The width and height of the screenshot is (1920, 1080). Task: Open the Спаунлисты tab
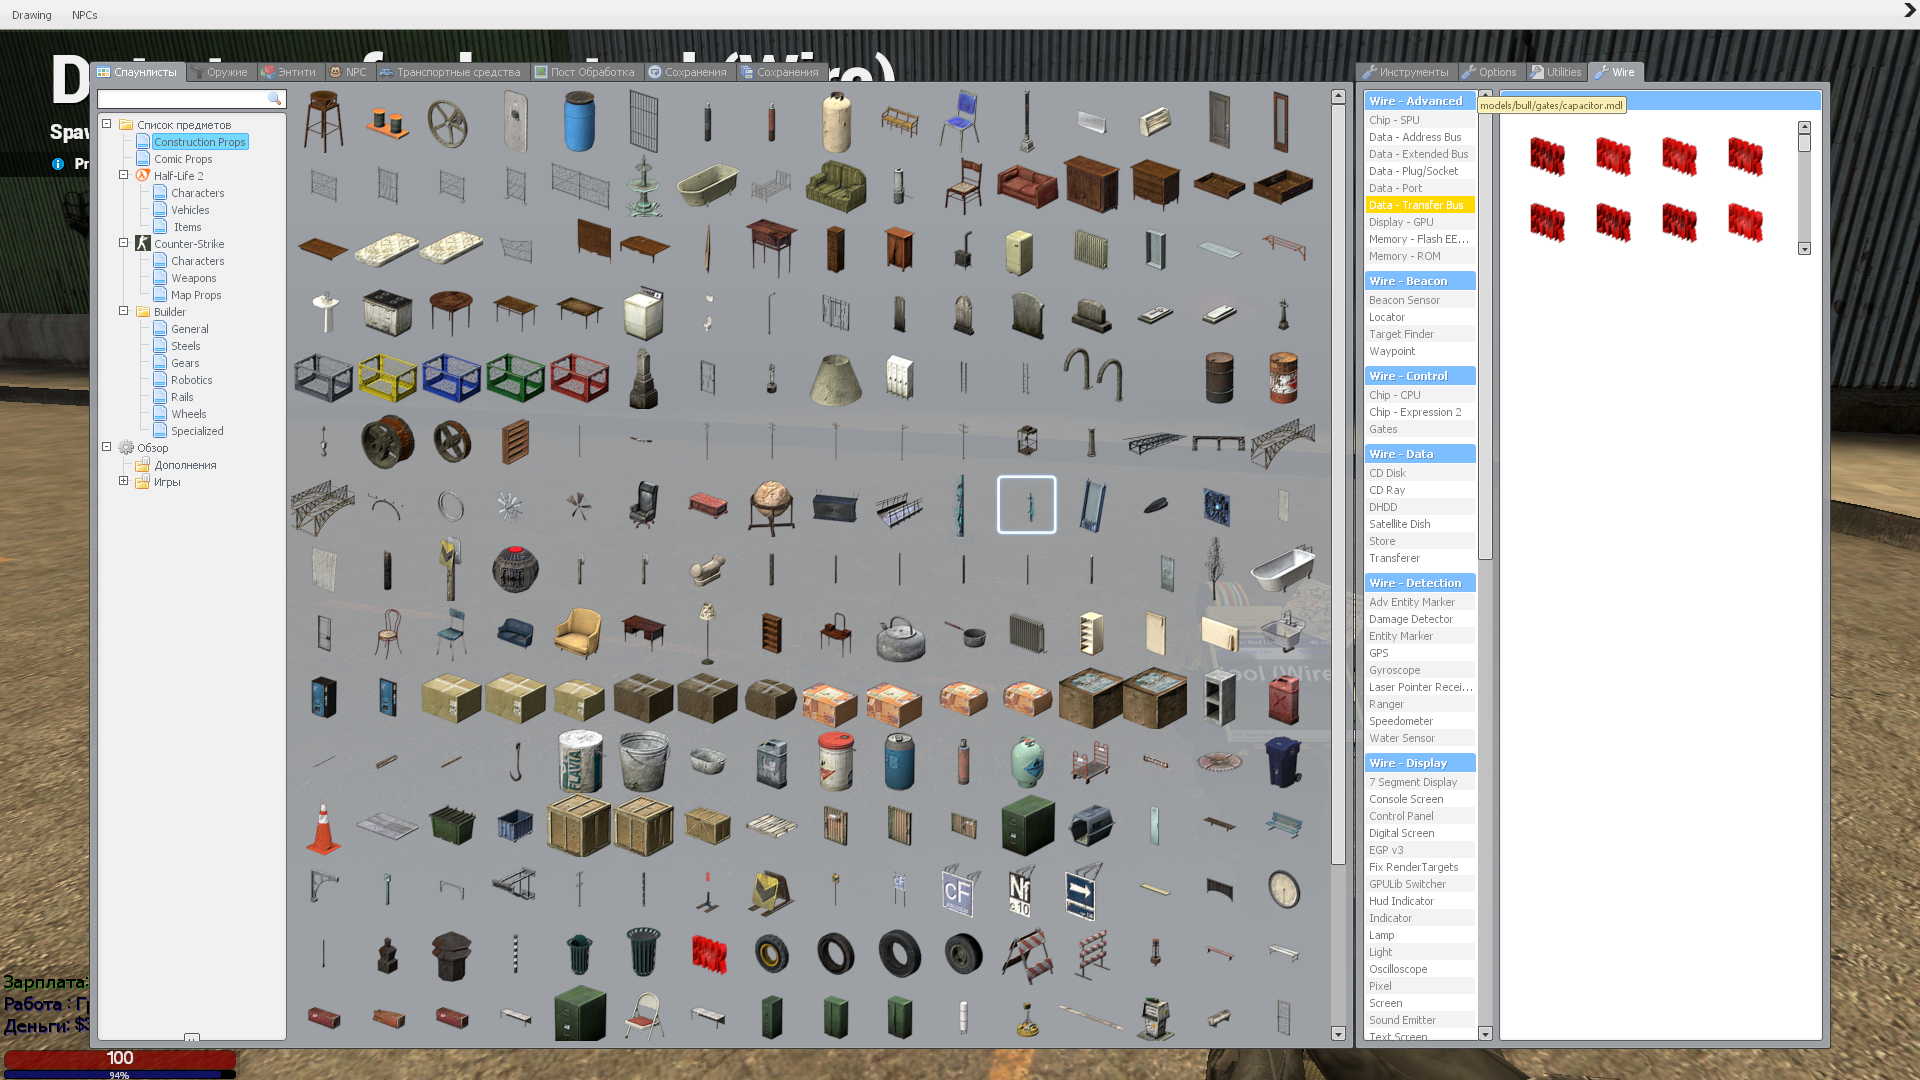pos(137,72)
